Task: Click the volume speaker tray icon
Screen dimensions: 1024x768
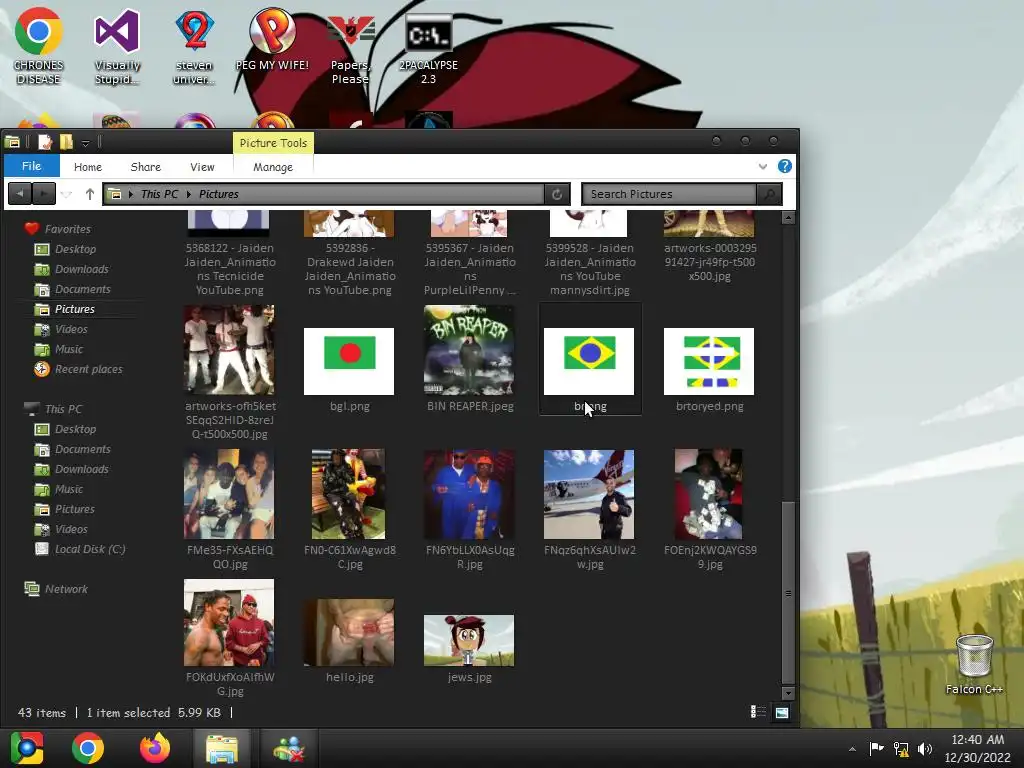Action: (925, 749)
